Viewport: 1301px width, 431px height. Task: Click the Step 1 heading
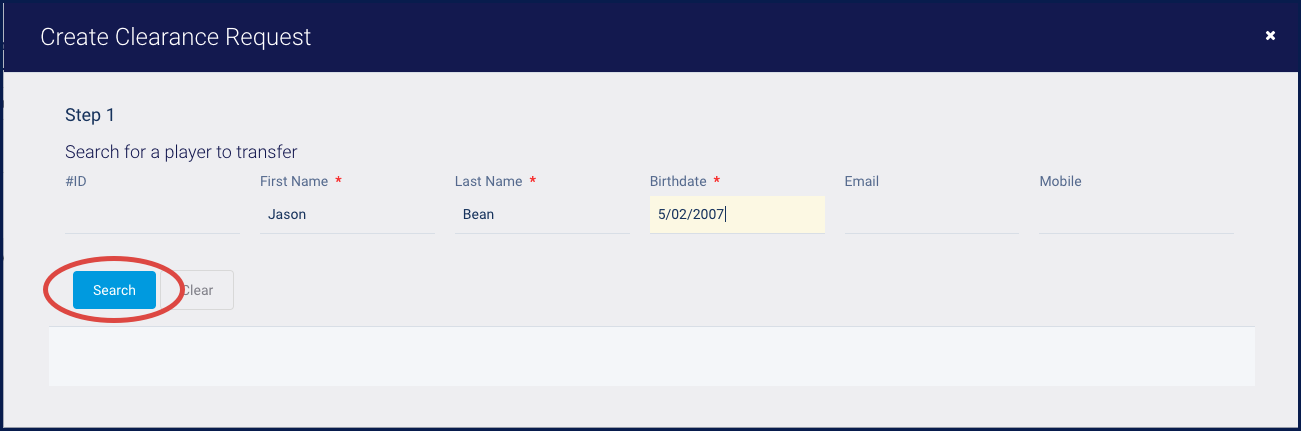tap(90, 115)
